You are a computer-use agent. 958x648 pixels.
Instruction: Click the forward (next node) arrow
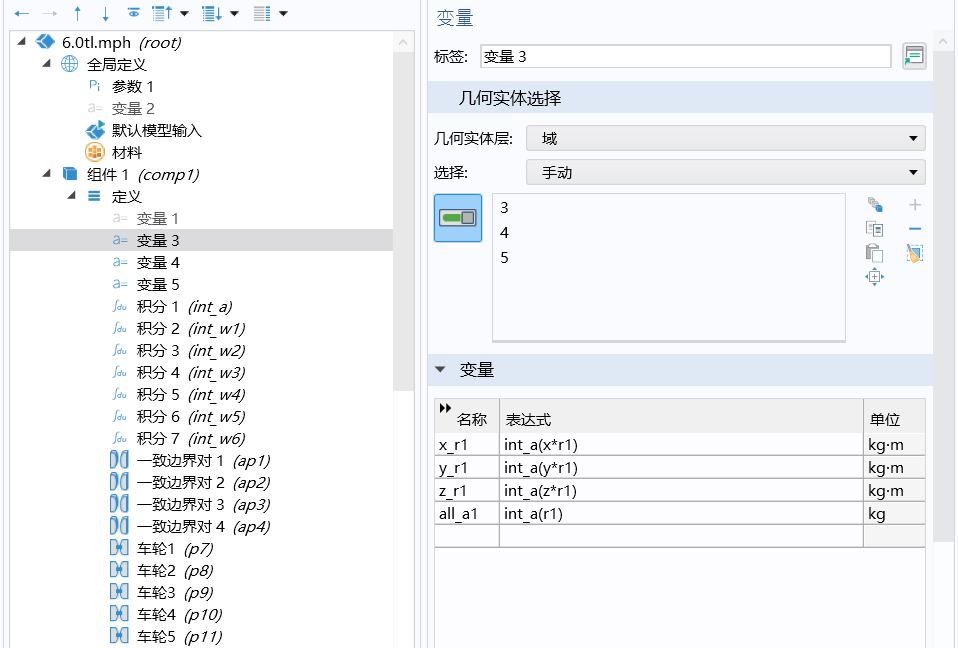pyautogui.click(x=49, y=13)
